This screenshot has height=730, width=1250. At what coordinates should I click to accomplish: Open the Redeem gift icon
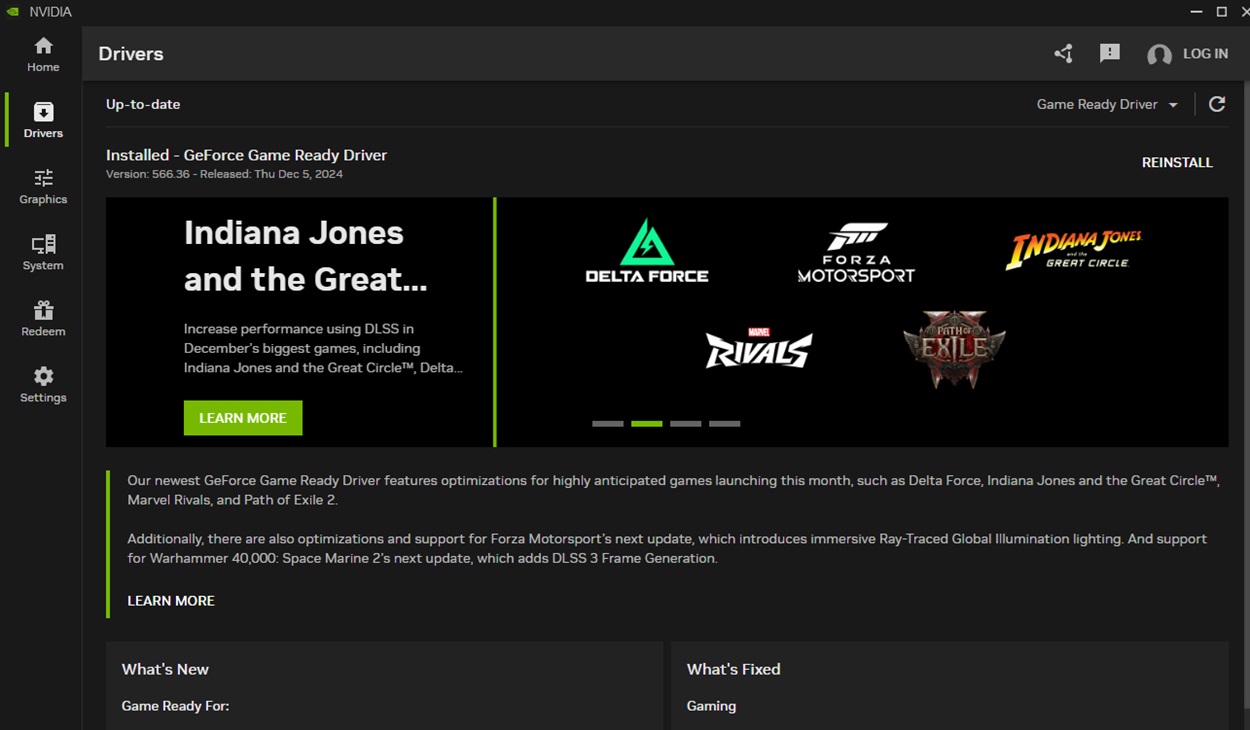(43, 318)
